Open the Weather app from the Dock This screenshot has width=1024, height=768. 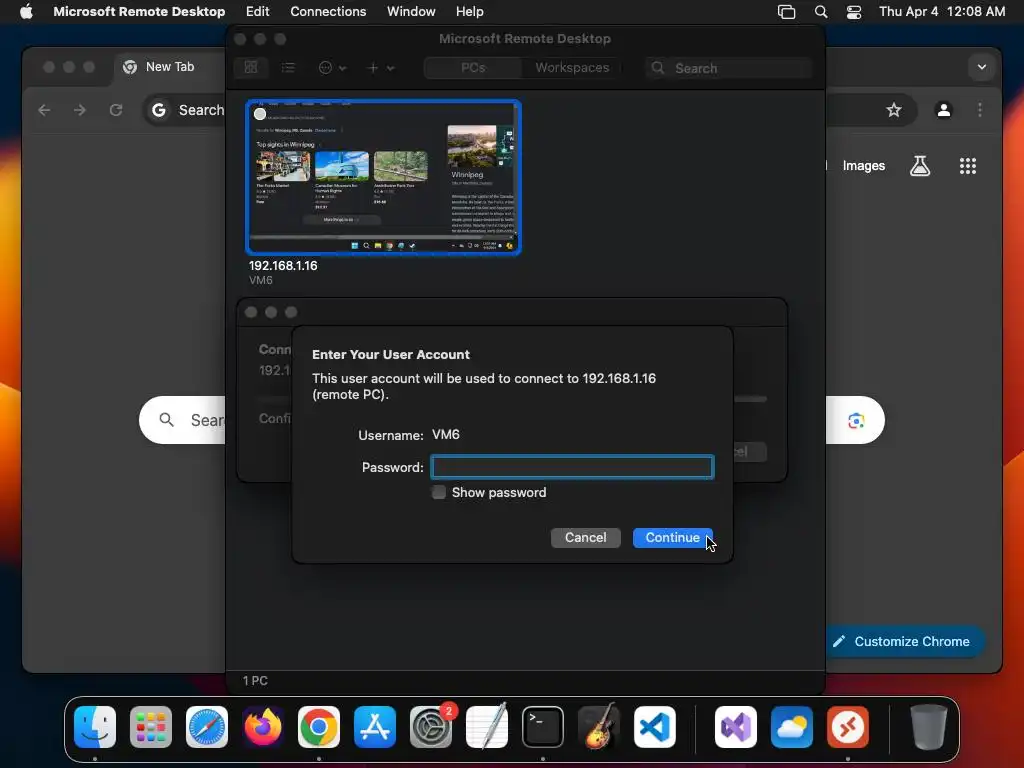click(x=792, y=727)
